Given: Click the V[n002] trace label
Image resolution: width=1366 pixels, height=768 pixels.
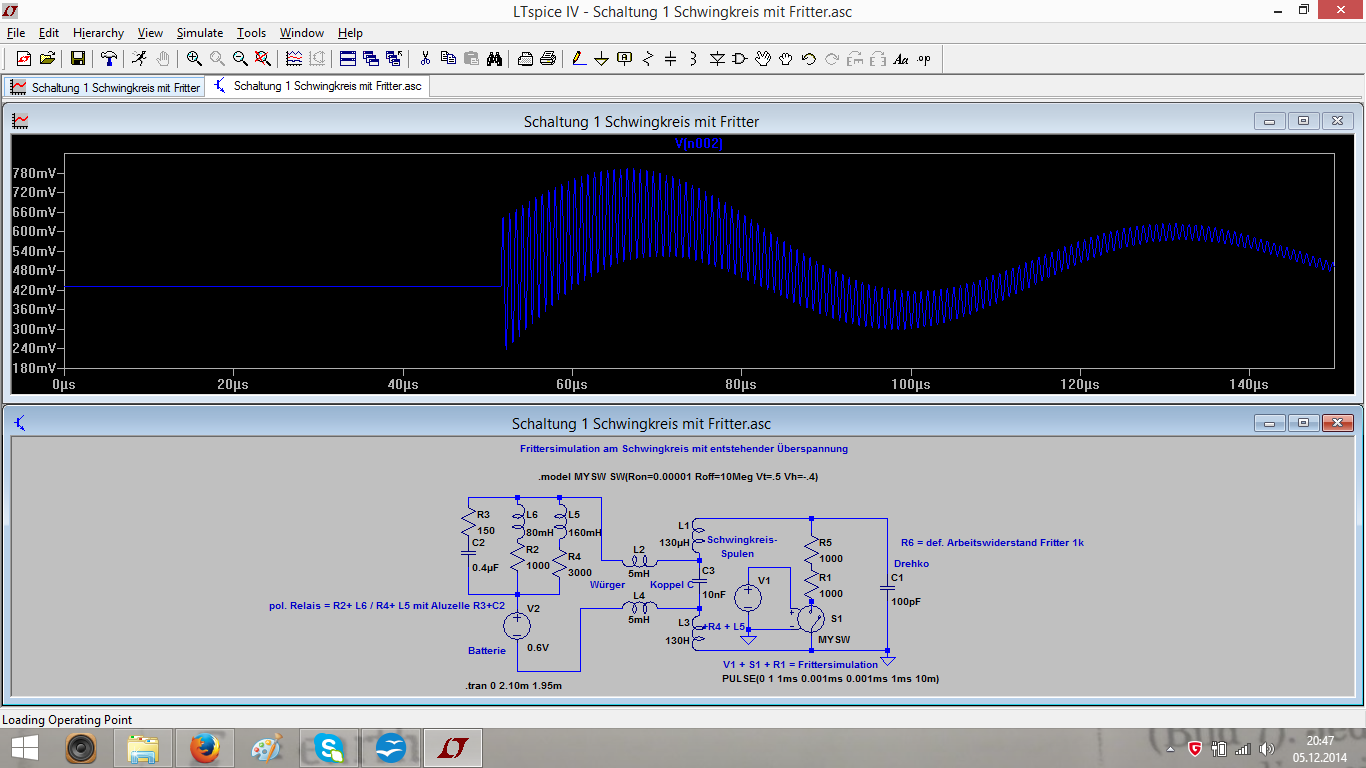Looking at the screenshot, I should coord(698,144).
